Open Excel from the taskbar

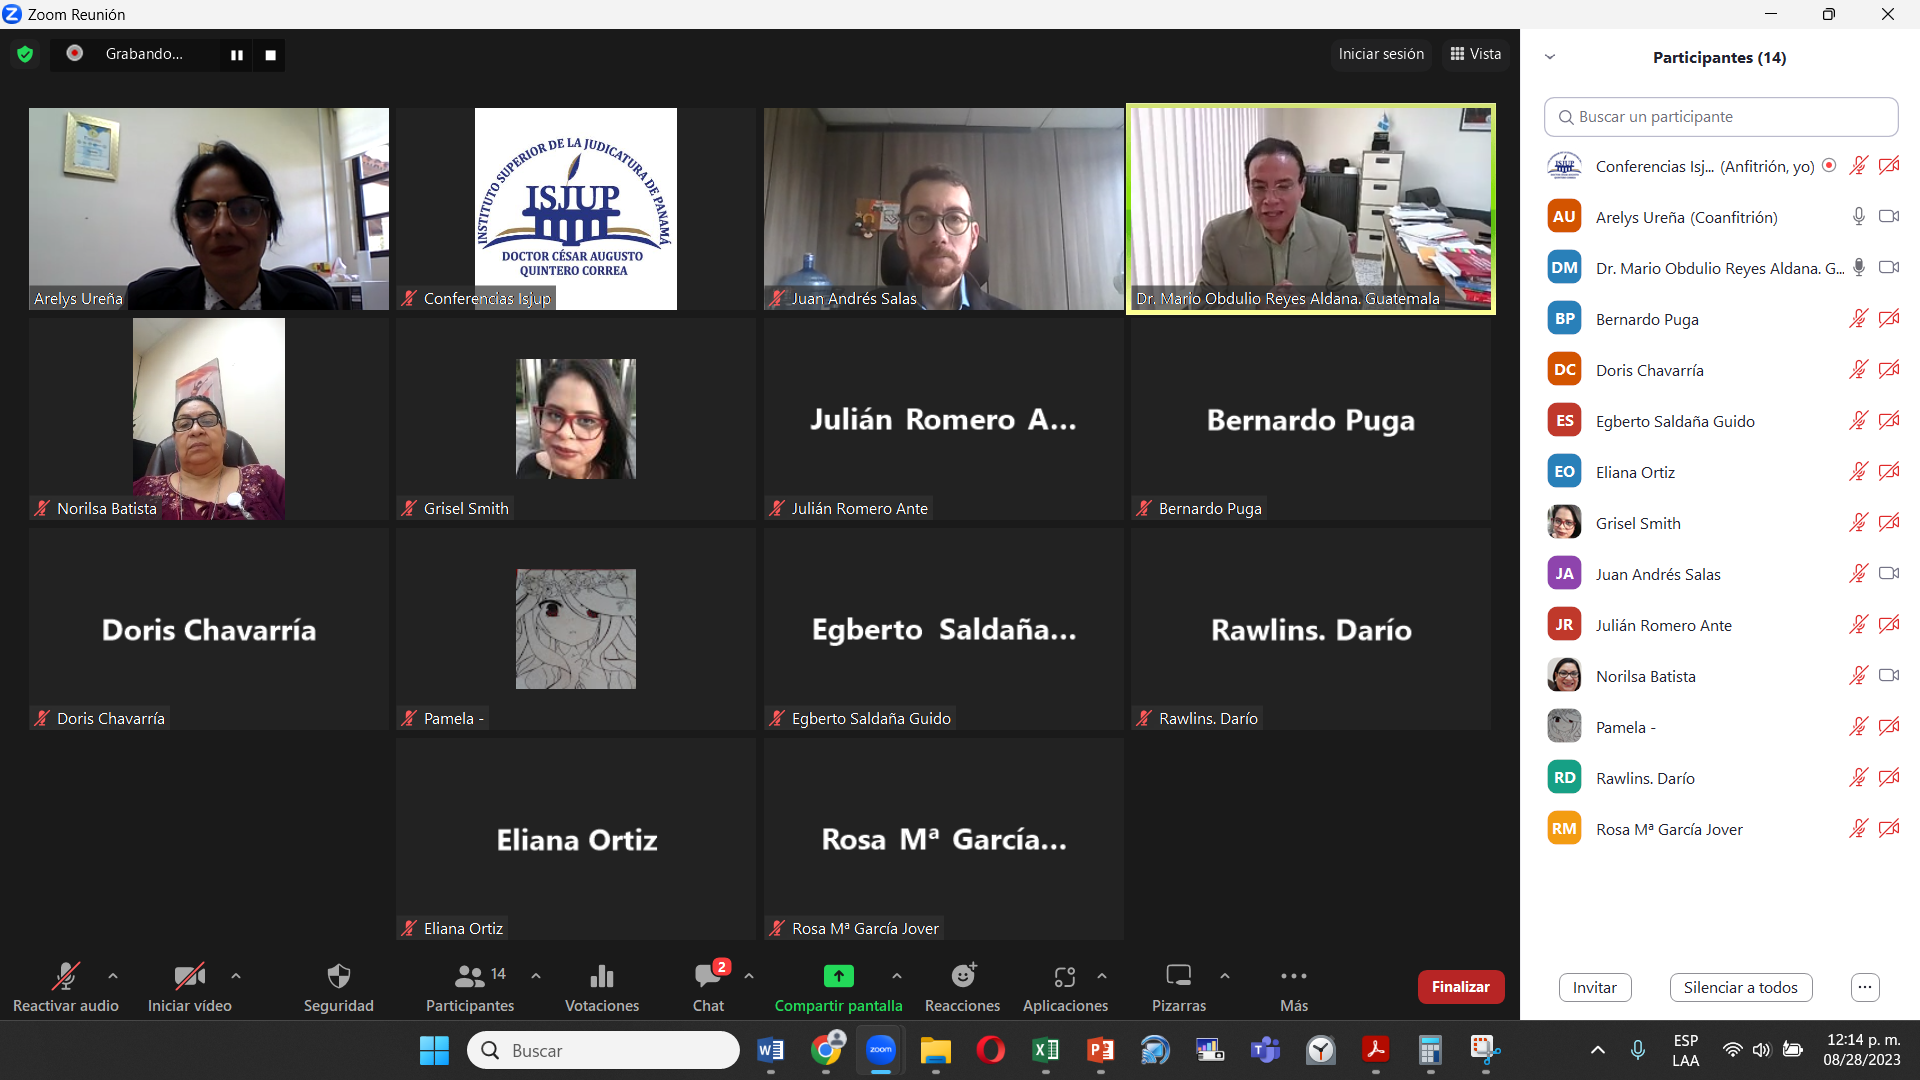pos(1046,1050)
